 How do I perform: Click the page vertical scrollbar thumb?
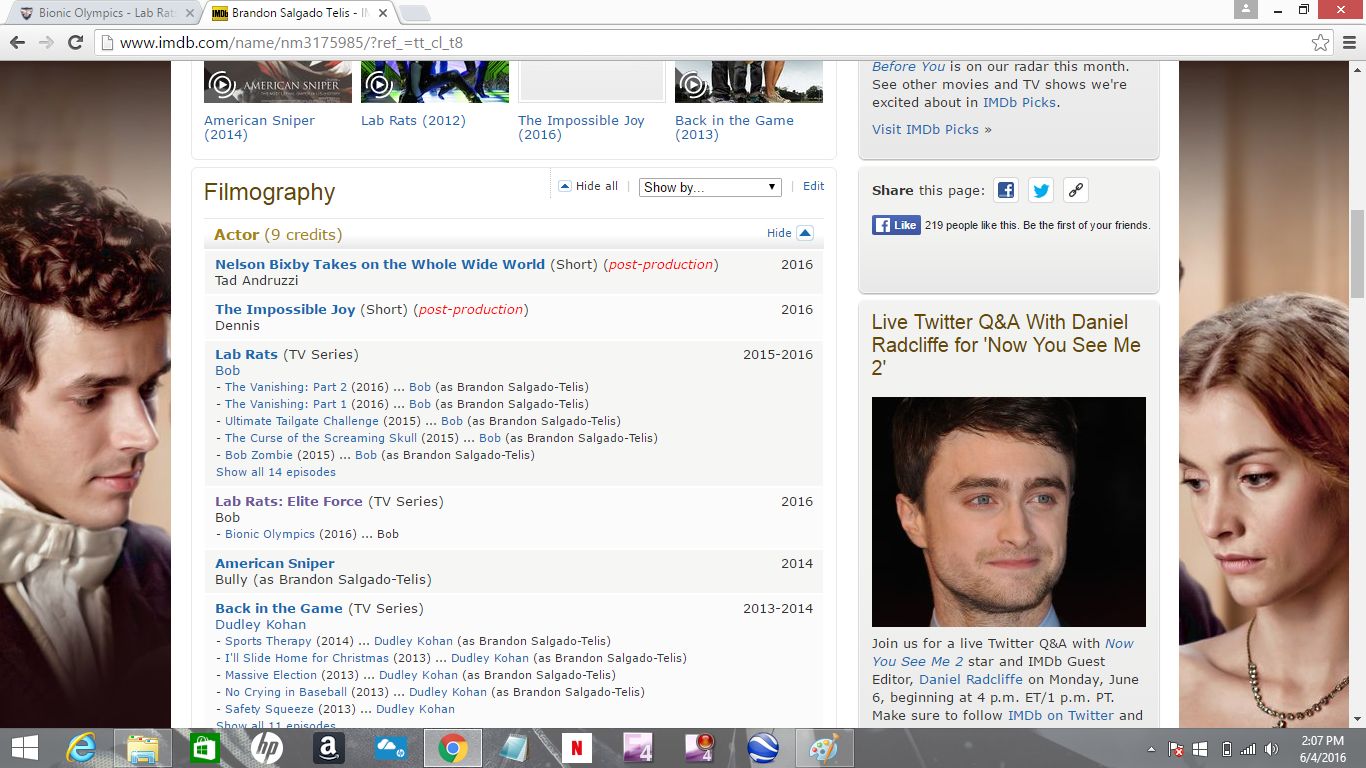(x=1357, y=253)
